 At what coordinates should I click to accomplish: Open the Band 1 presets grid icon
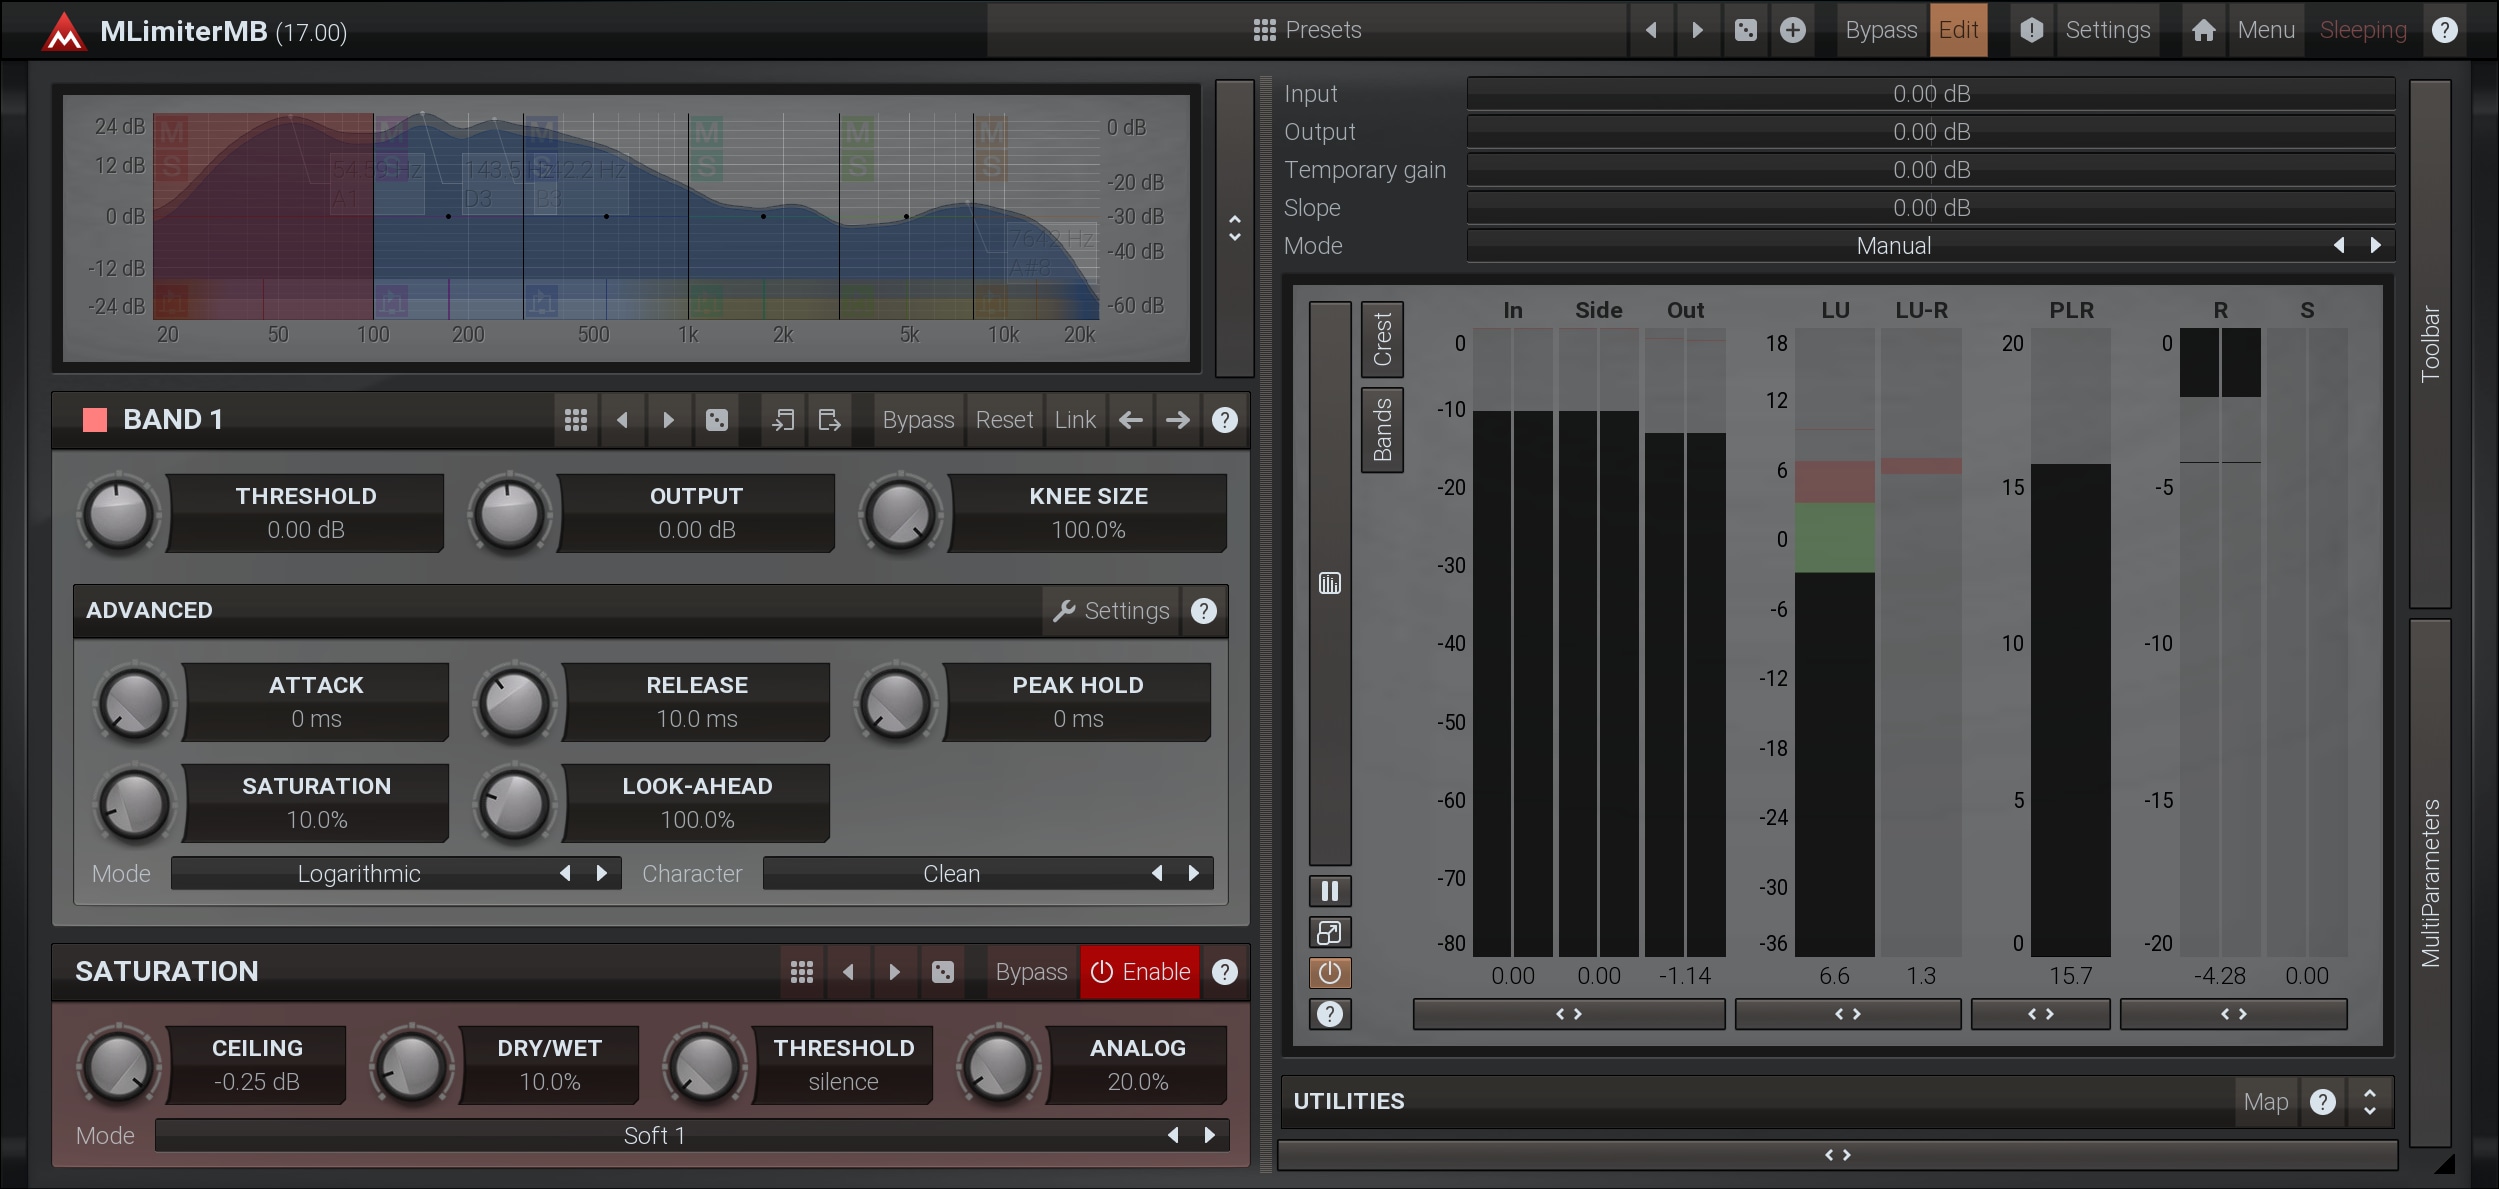575,420
